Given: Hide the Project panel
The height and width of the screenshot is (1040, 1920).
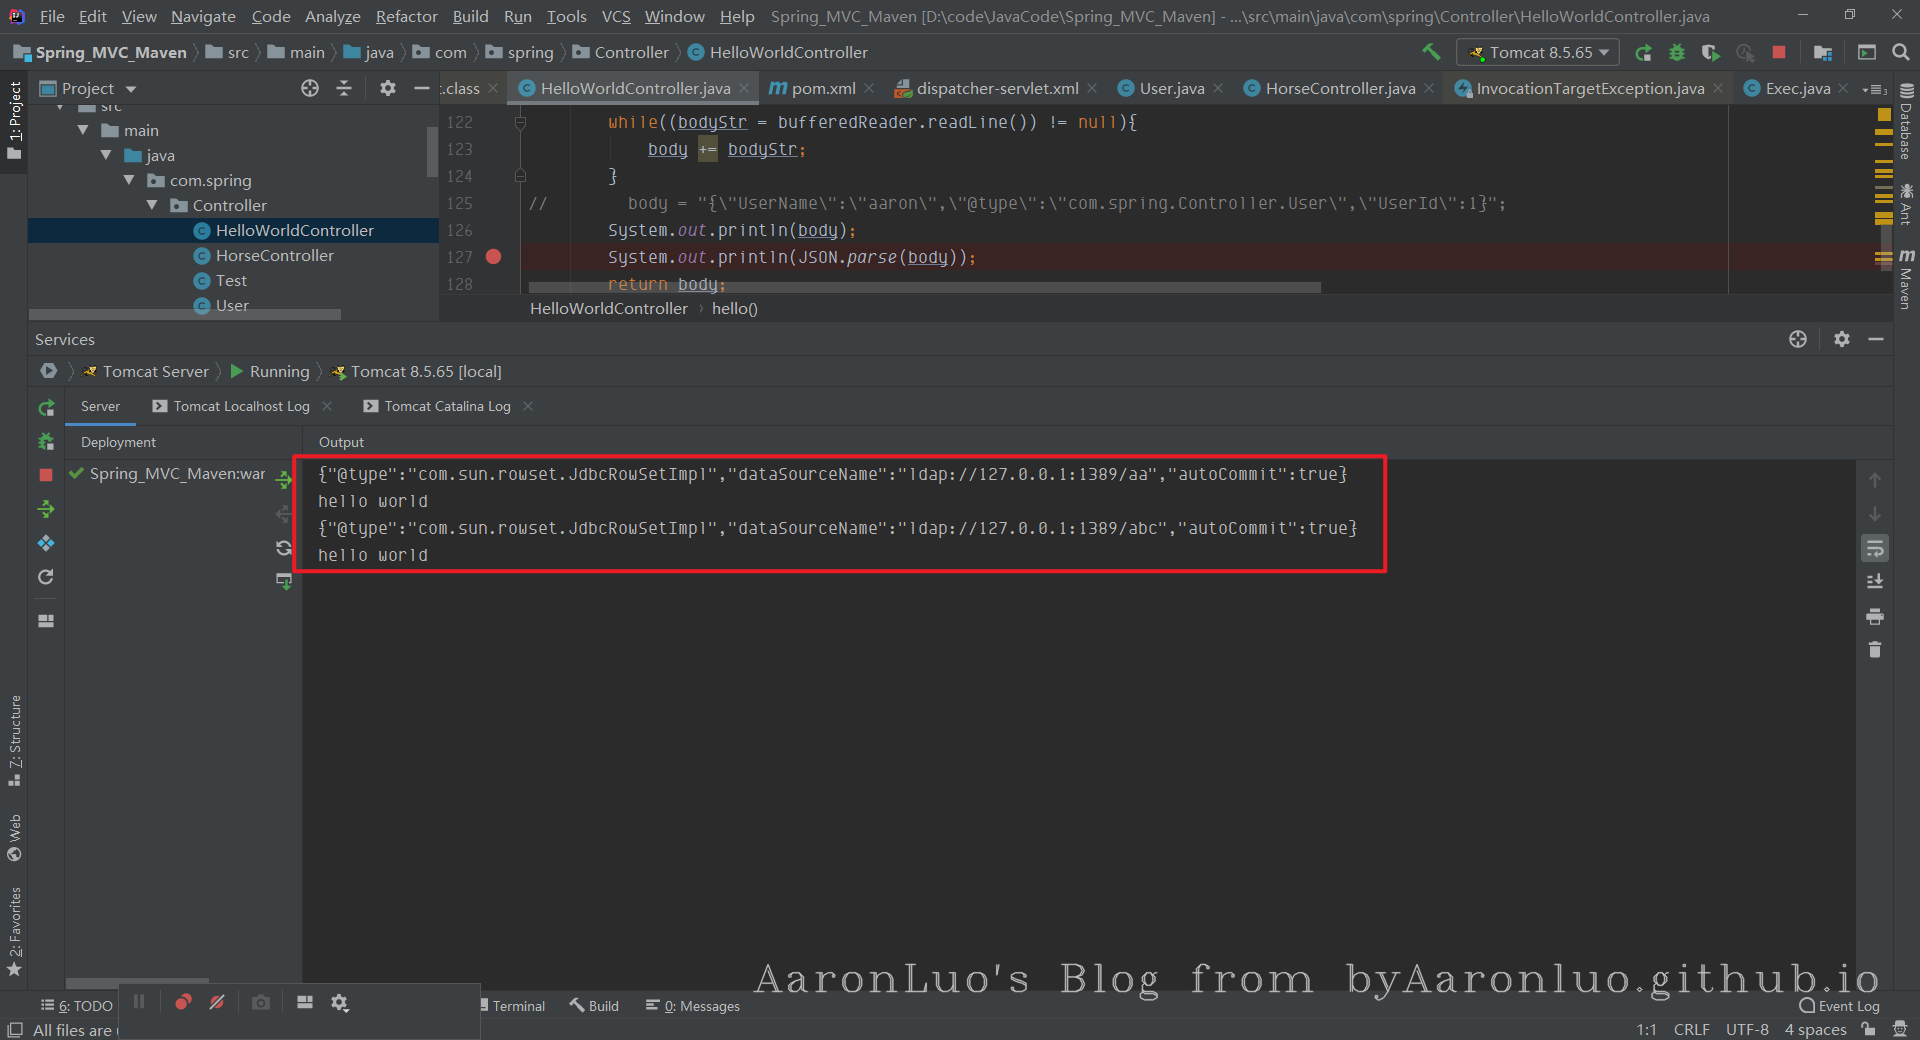Looking at the screenshot, I should 422,88.
